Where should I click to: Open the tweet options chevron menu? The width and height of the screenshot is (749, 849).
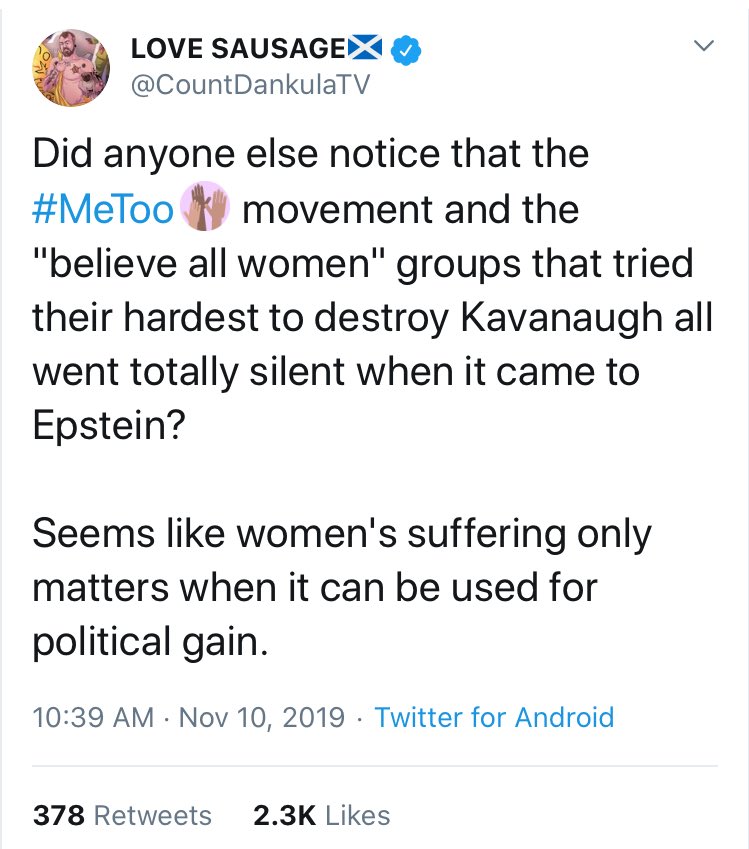(704, 47)
